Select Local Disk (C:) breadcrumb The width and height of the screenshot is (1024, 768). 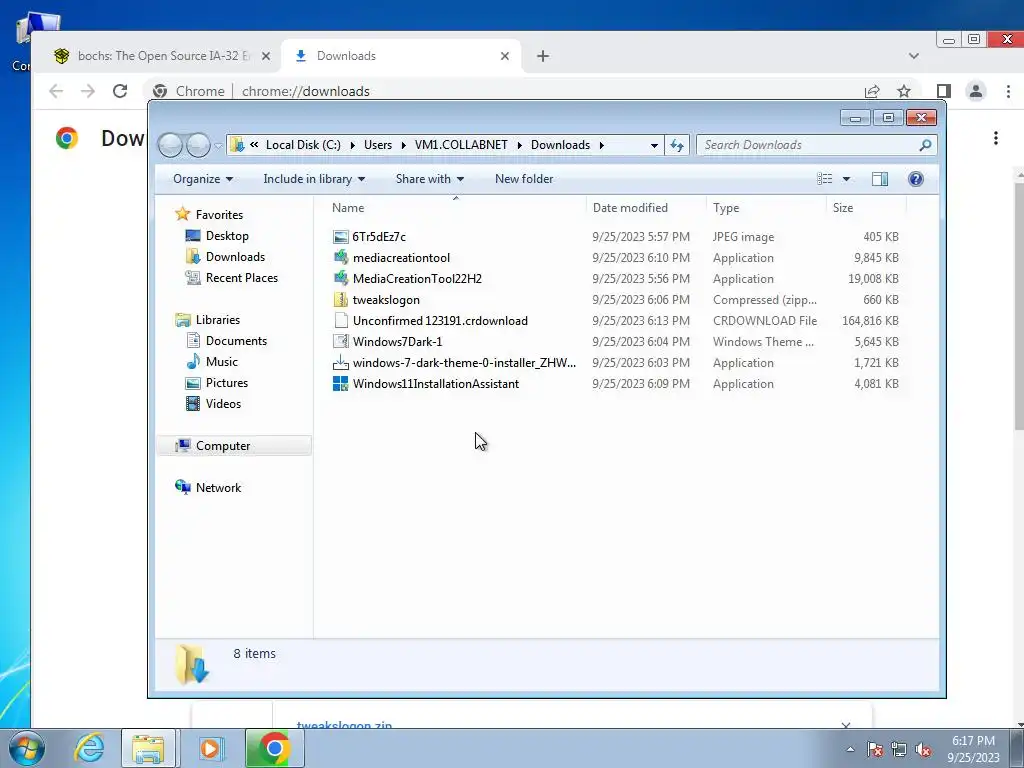pos(303,145)
